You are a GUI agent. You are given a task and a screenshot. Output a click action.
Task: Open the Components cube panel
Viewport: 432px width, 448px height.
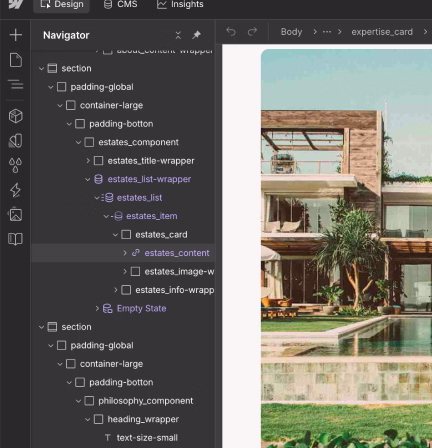click(x=16, y=116)
